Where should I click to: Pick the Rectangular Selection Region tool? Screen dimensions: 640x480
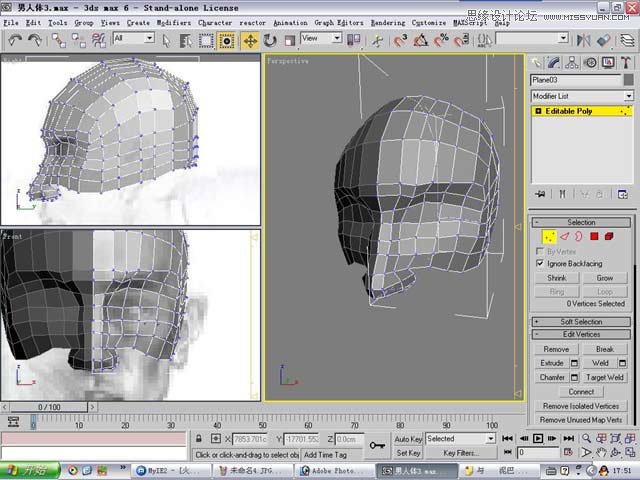click(x=206, y=41)
